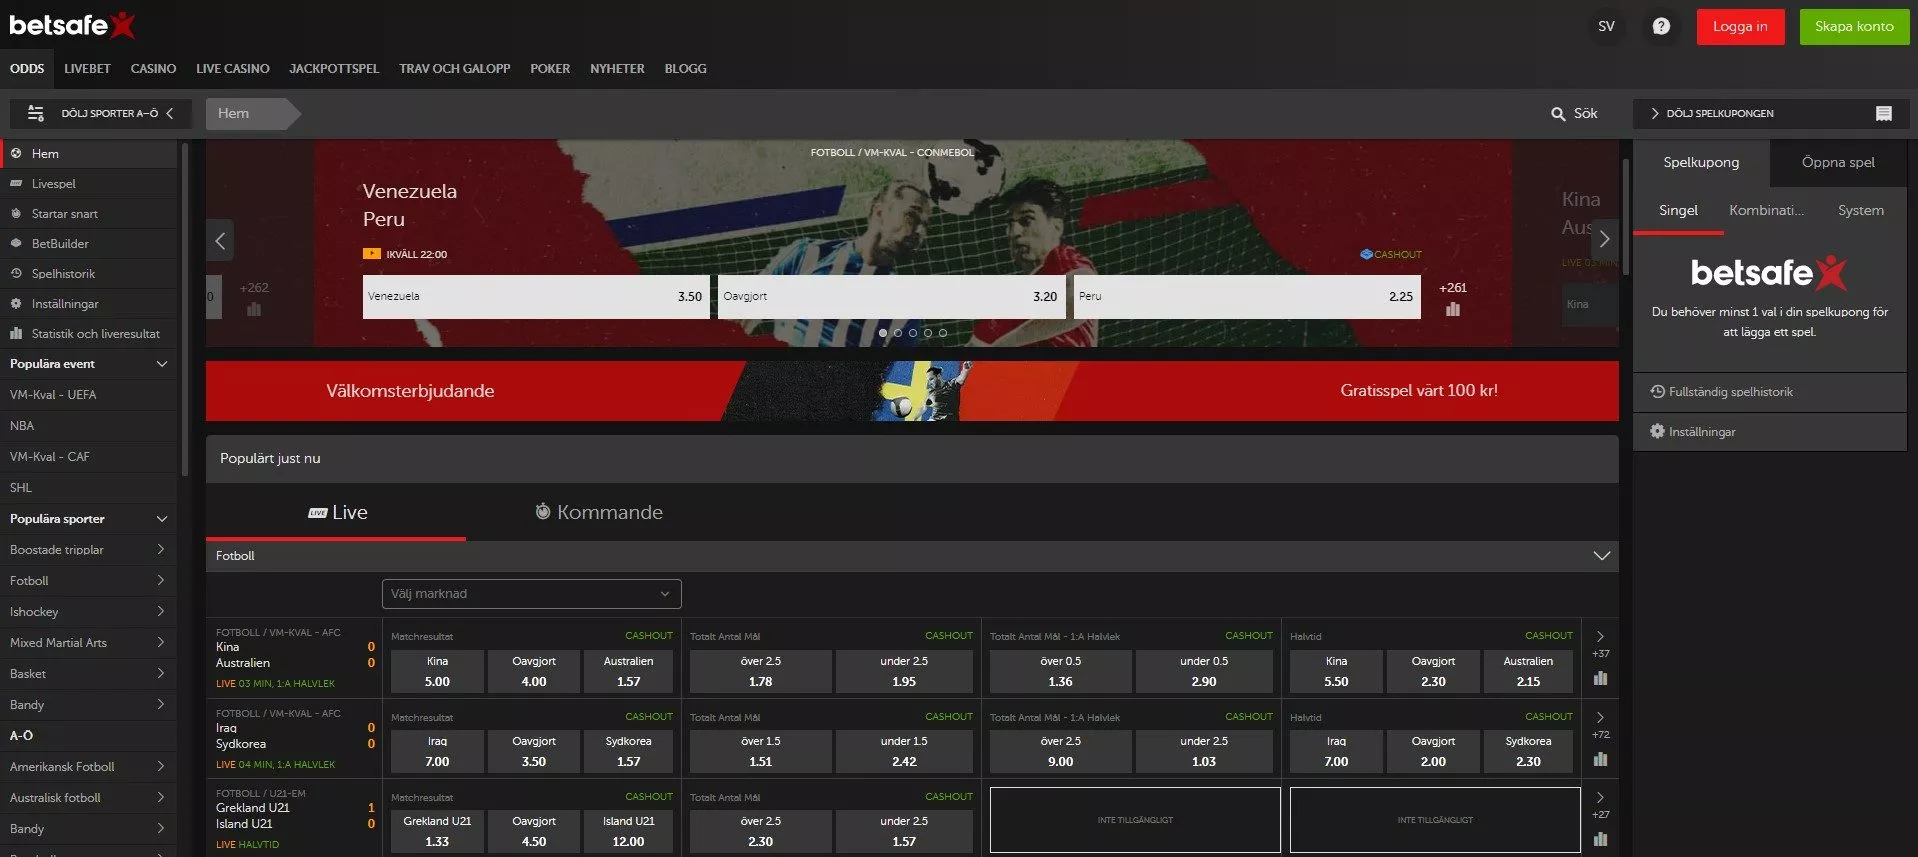Screen dimensions: 1918x857
Task: Hide the betslip with Dölj spelkupongen
Action: [1719, 114]
